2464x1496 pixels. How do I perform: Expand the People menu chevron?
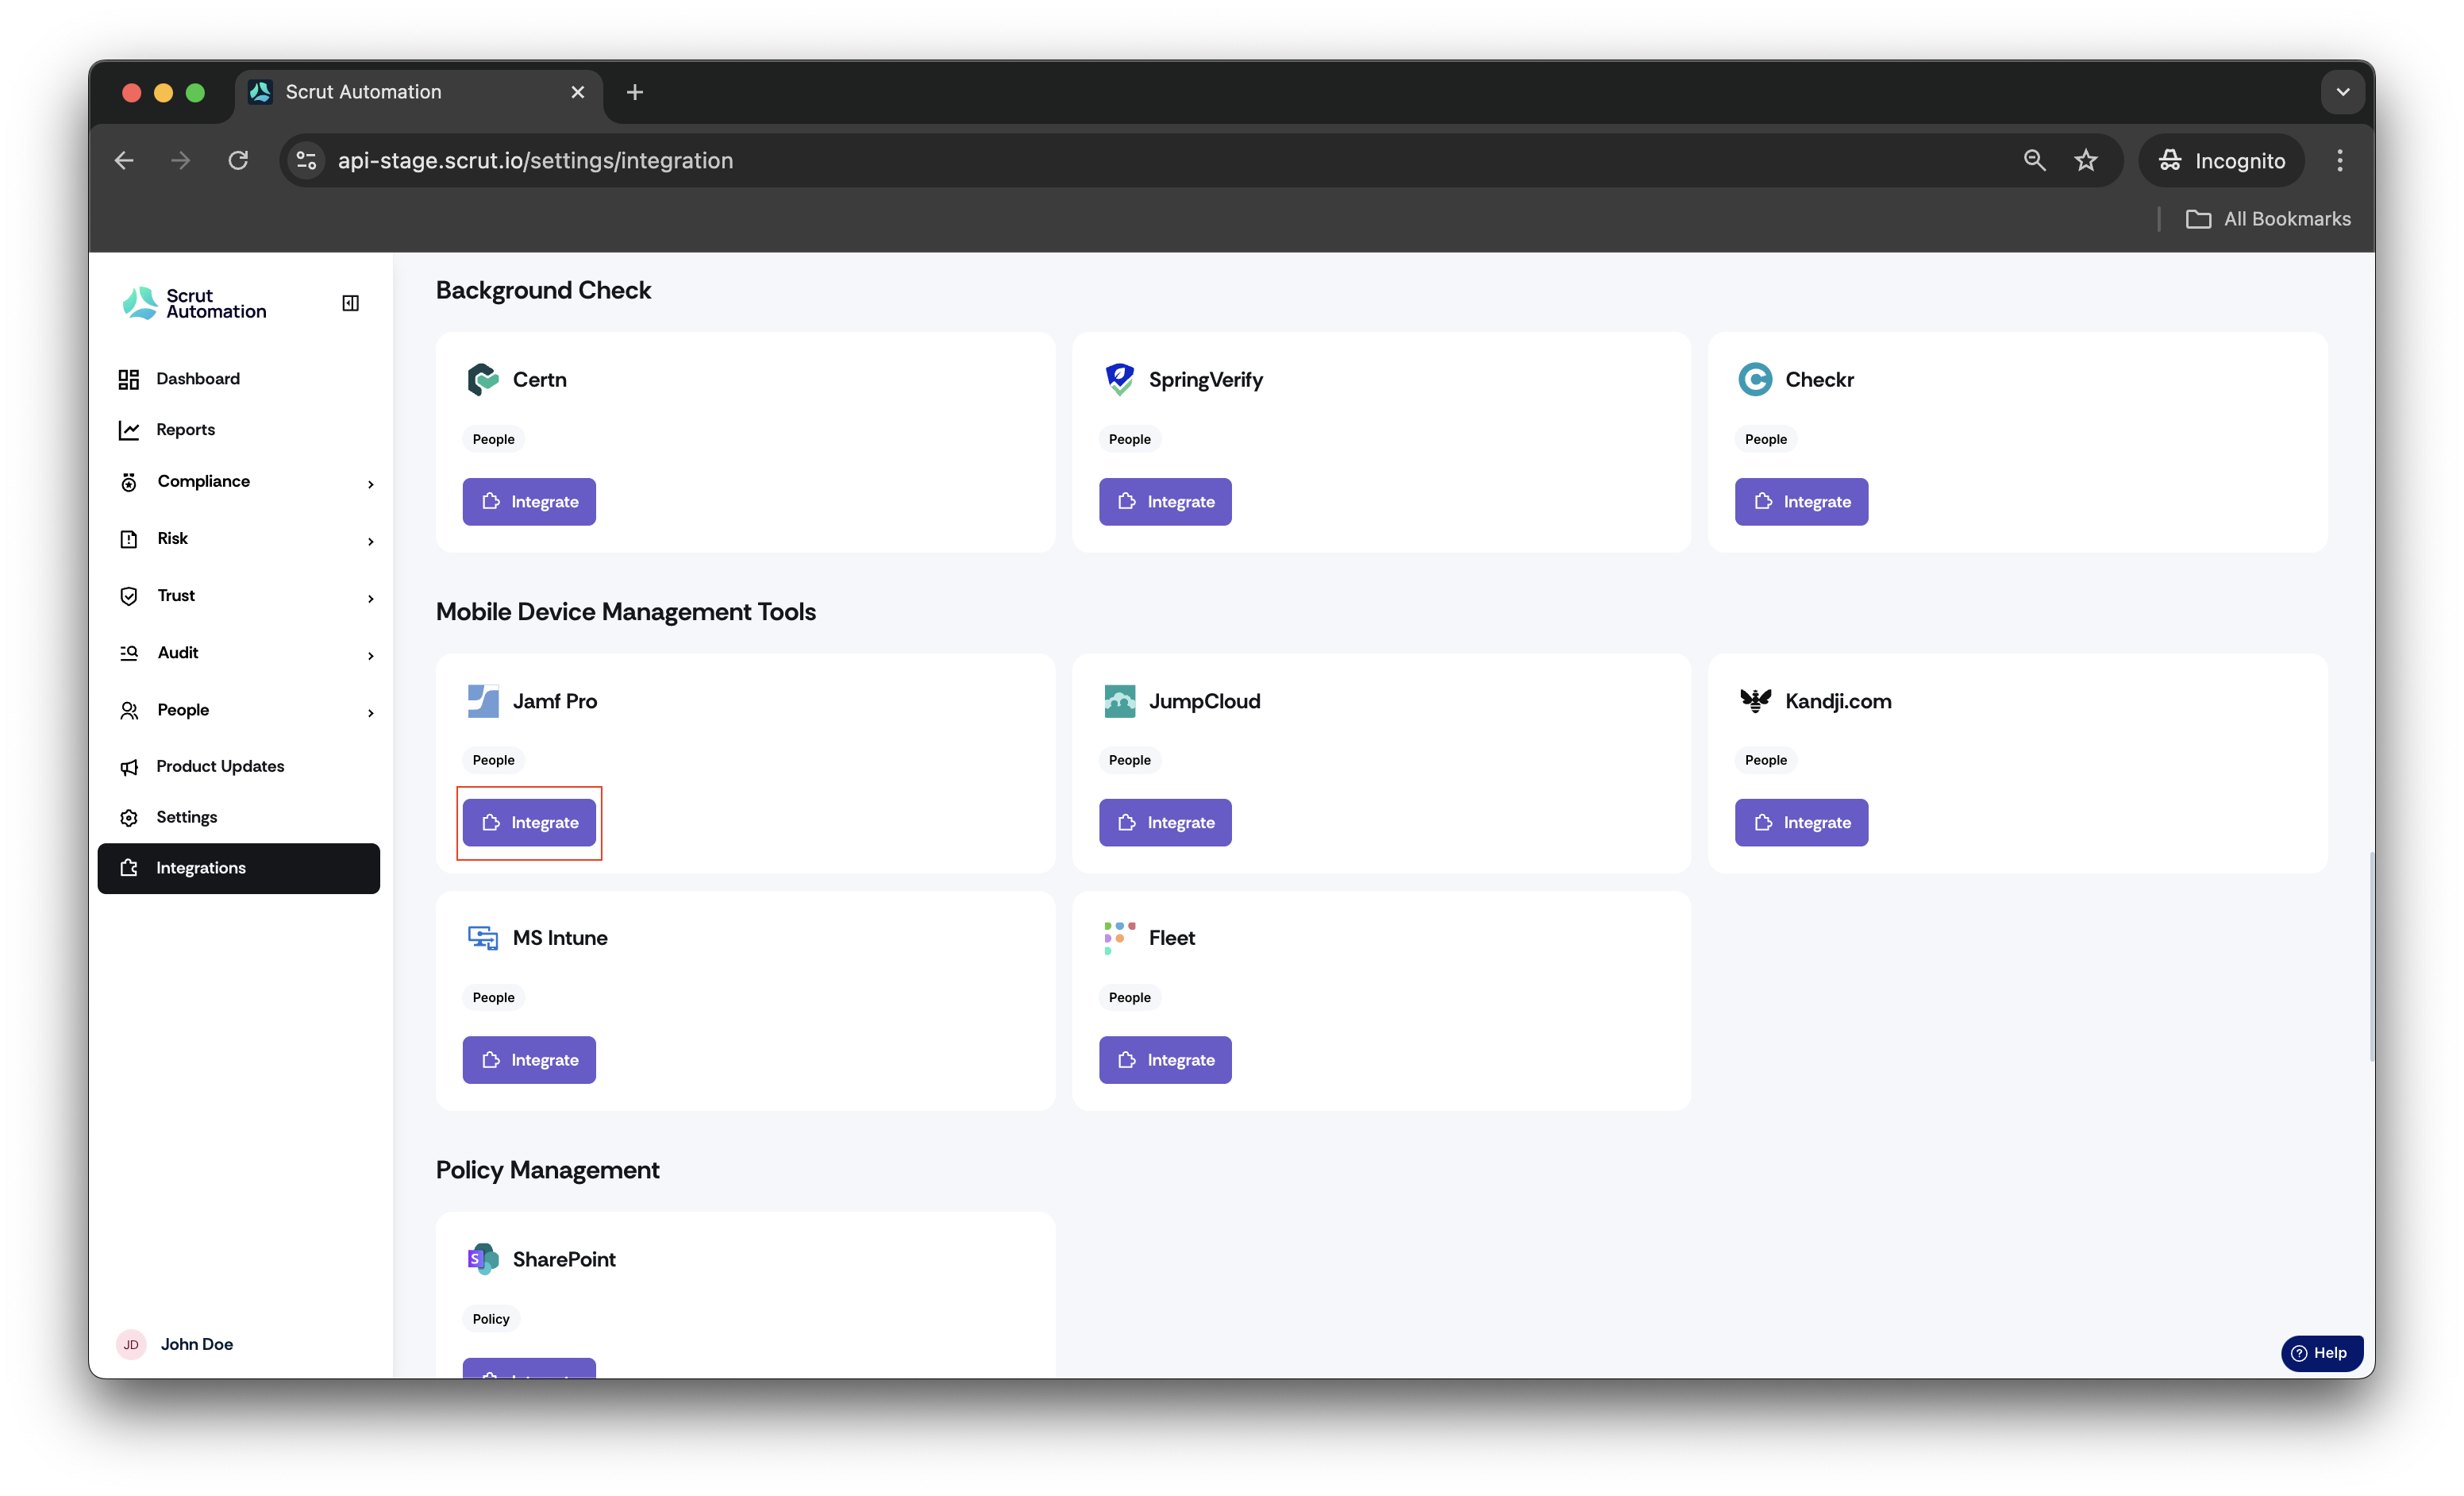pyautogui.click(x=371, y=712)
